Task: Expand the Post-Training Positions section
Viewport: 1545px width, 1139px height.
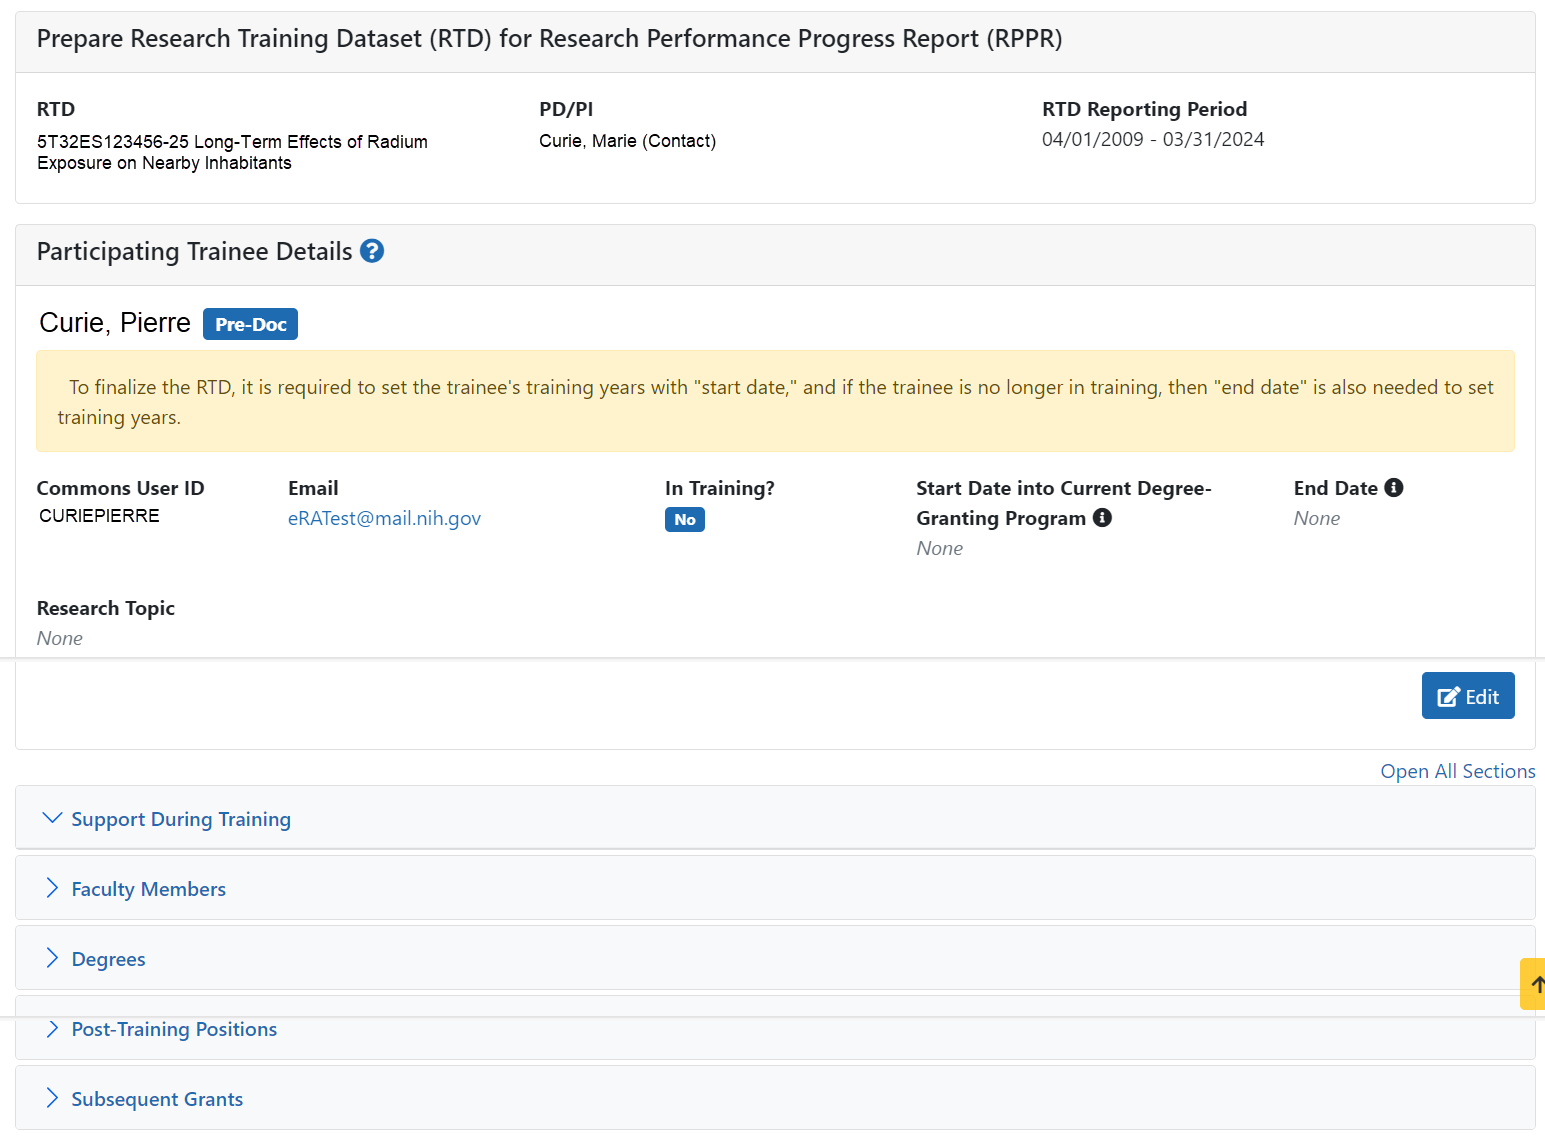Action: coord(174,1029)
